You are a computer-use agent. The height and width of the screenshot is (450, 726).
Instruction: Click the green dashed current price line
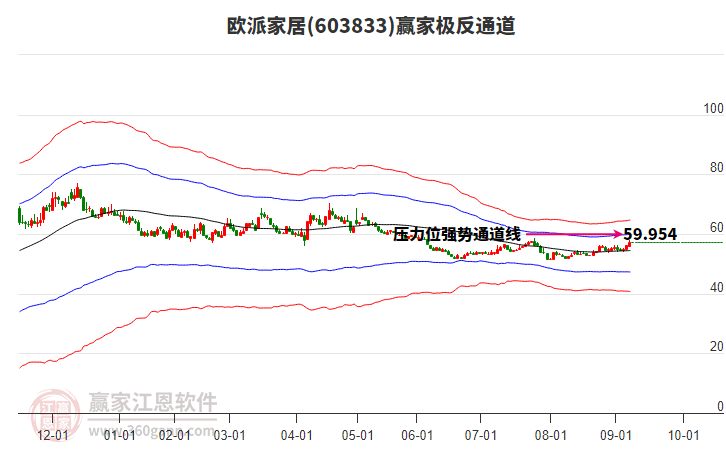(676, 243)
